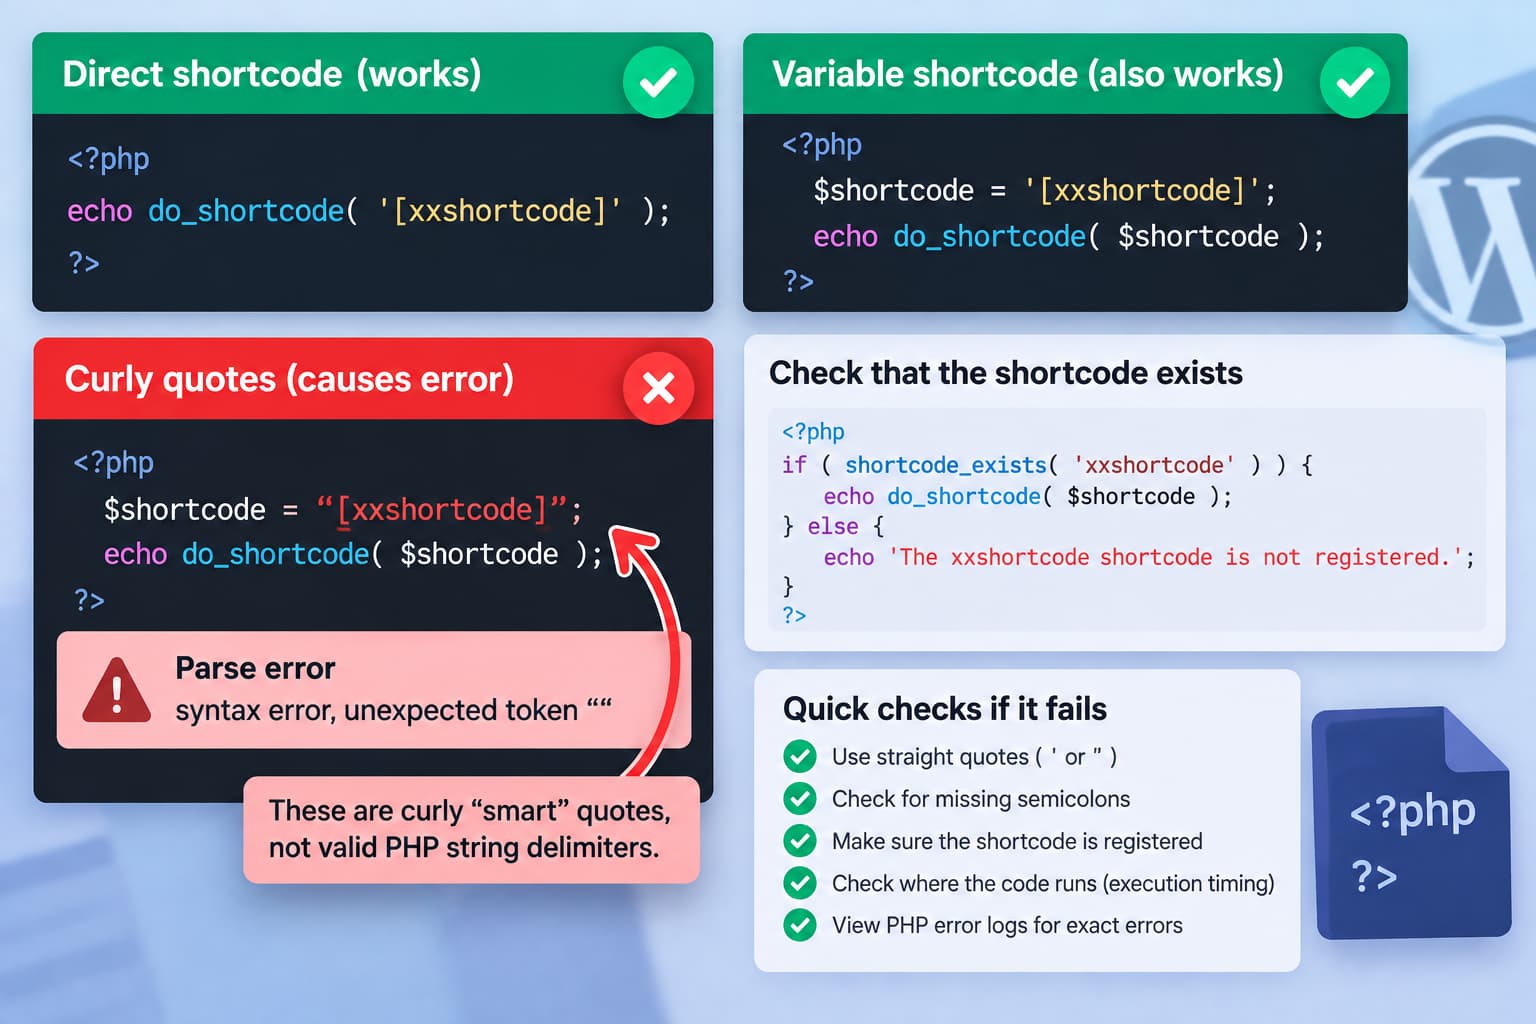Viewport: 1536px width, 1024px height.
Task: Click the curly-quoted $shortcode assignment line
Action: coord(343,509)
